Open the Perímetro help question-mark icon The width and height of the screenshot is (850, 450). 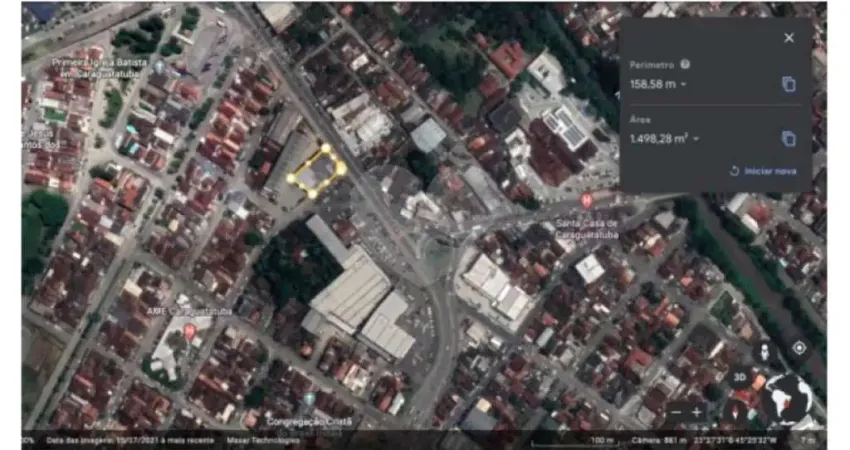[685, 64]
